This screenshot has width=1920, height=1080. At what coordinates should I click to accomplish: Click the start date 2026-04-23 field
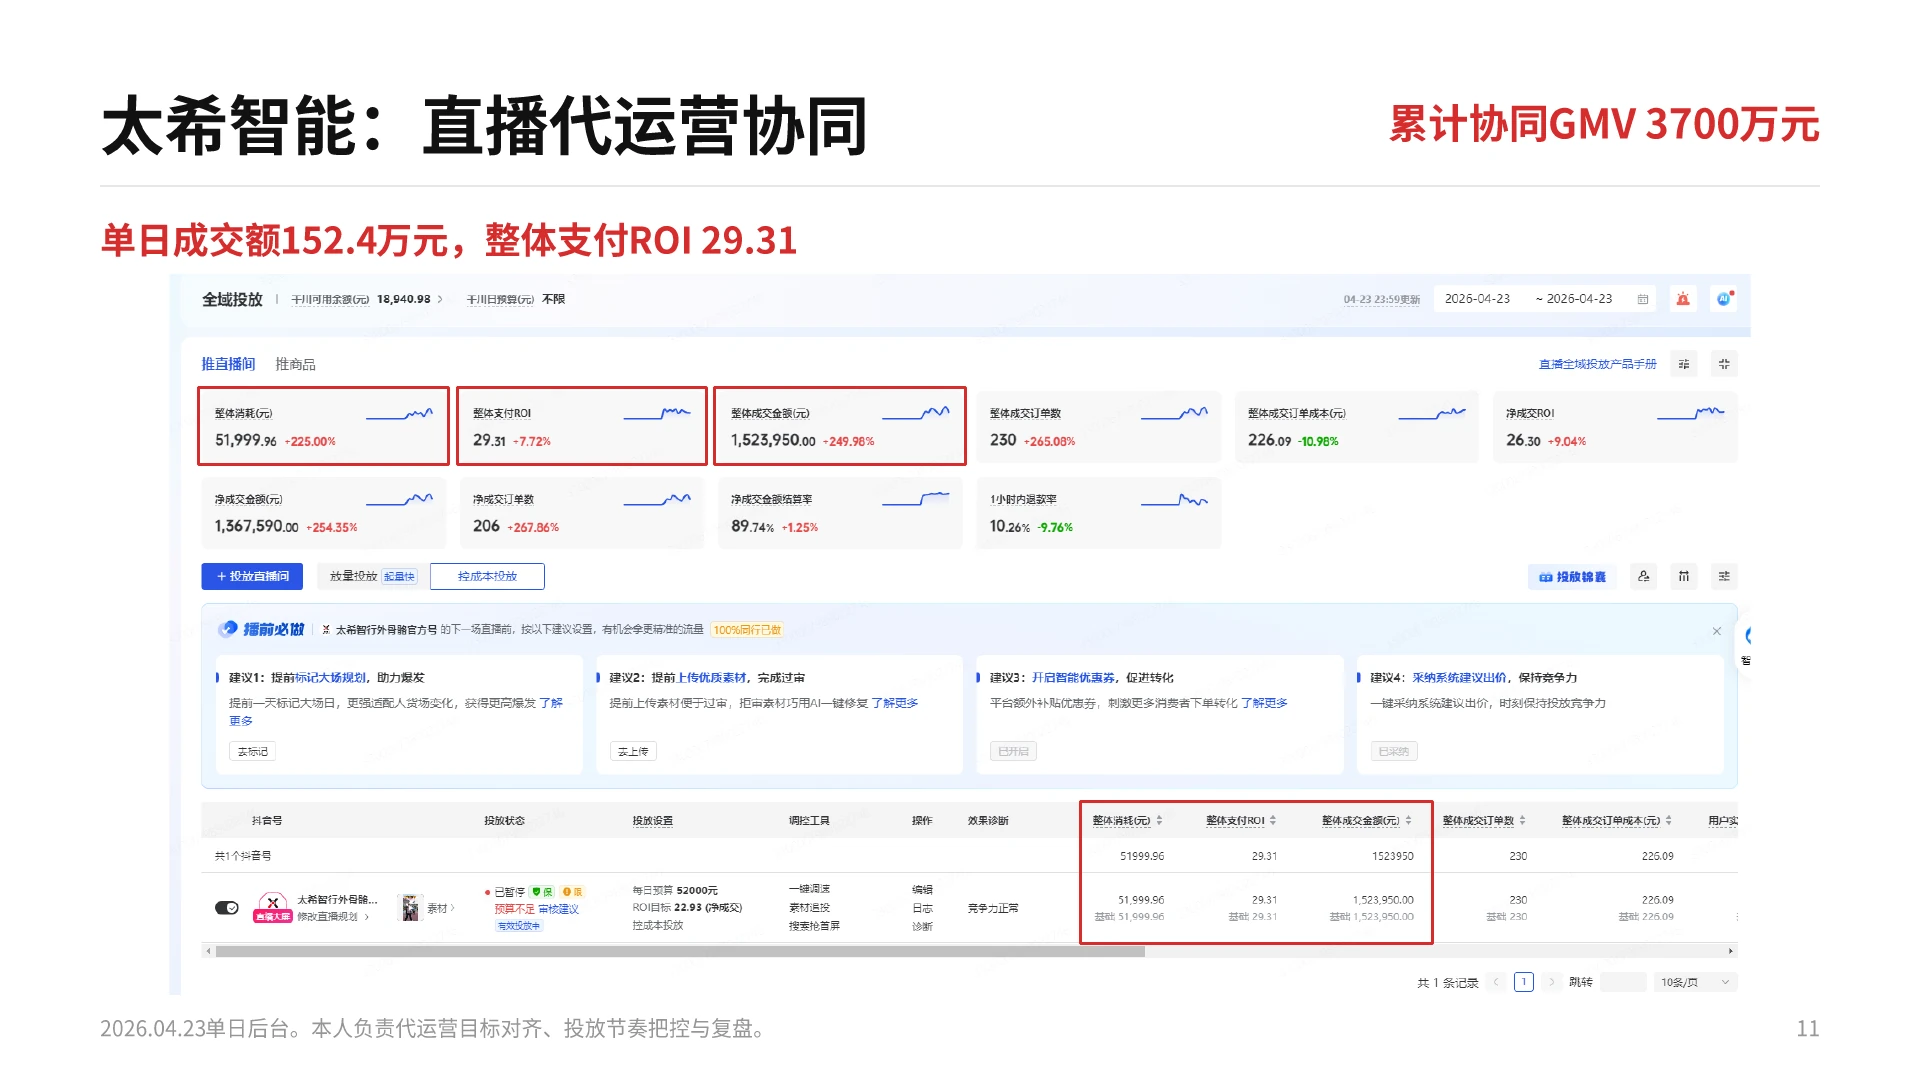point(1477,299)
